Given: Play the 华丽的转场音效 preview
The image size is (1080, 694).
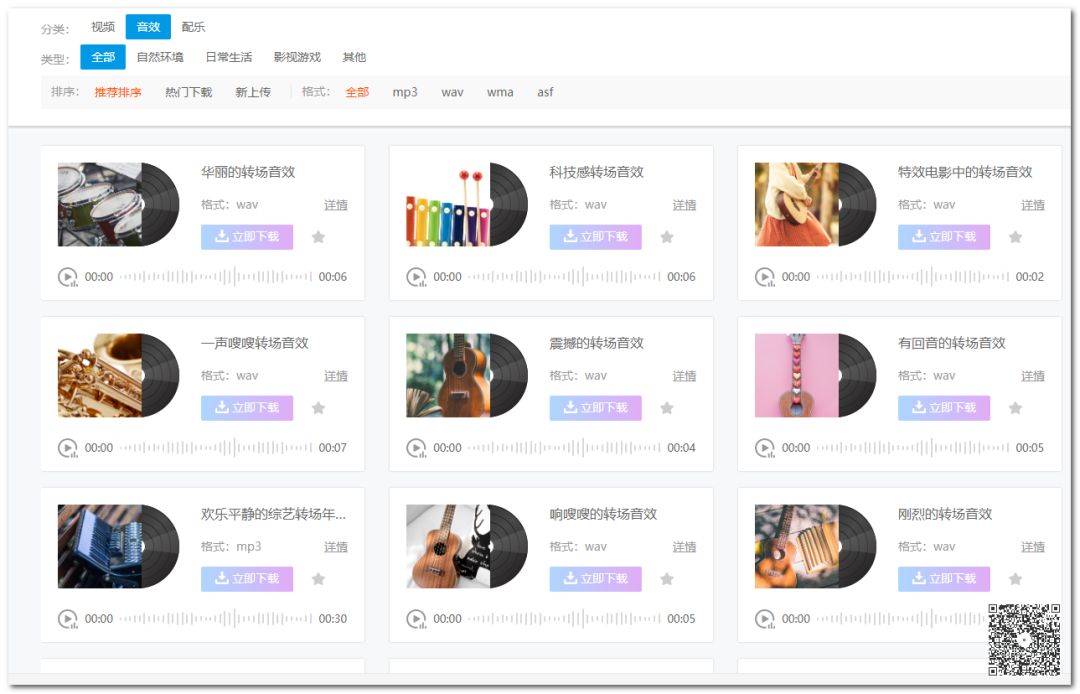Looking at the screenshot, I should (x=68, y=277).
